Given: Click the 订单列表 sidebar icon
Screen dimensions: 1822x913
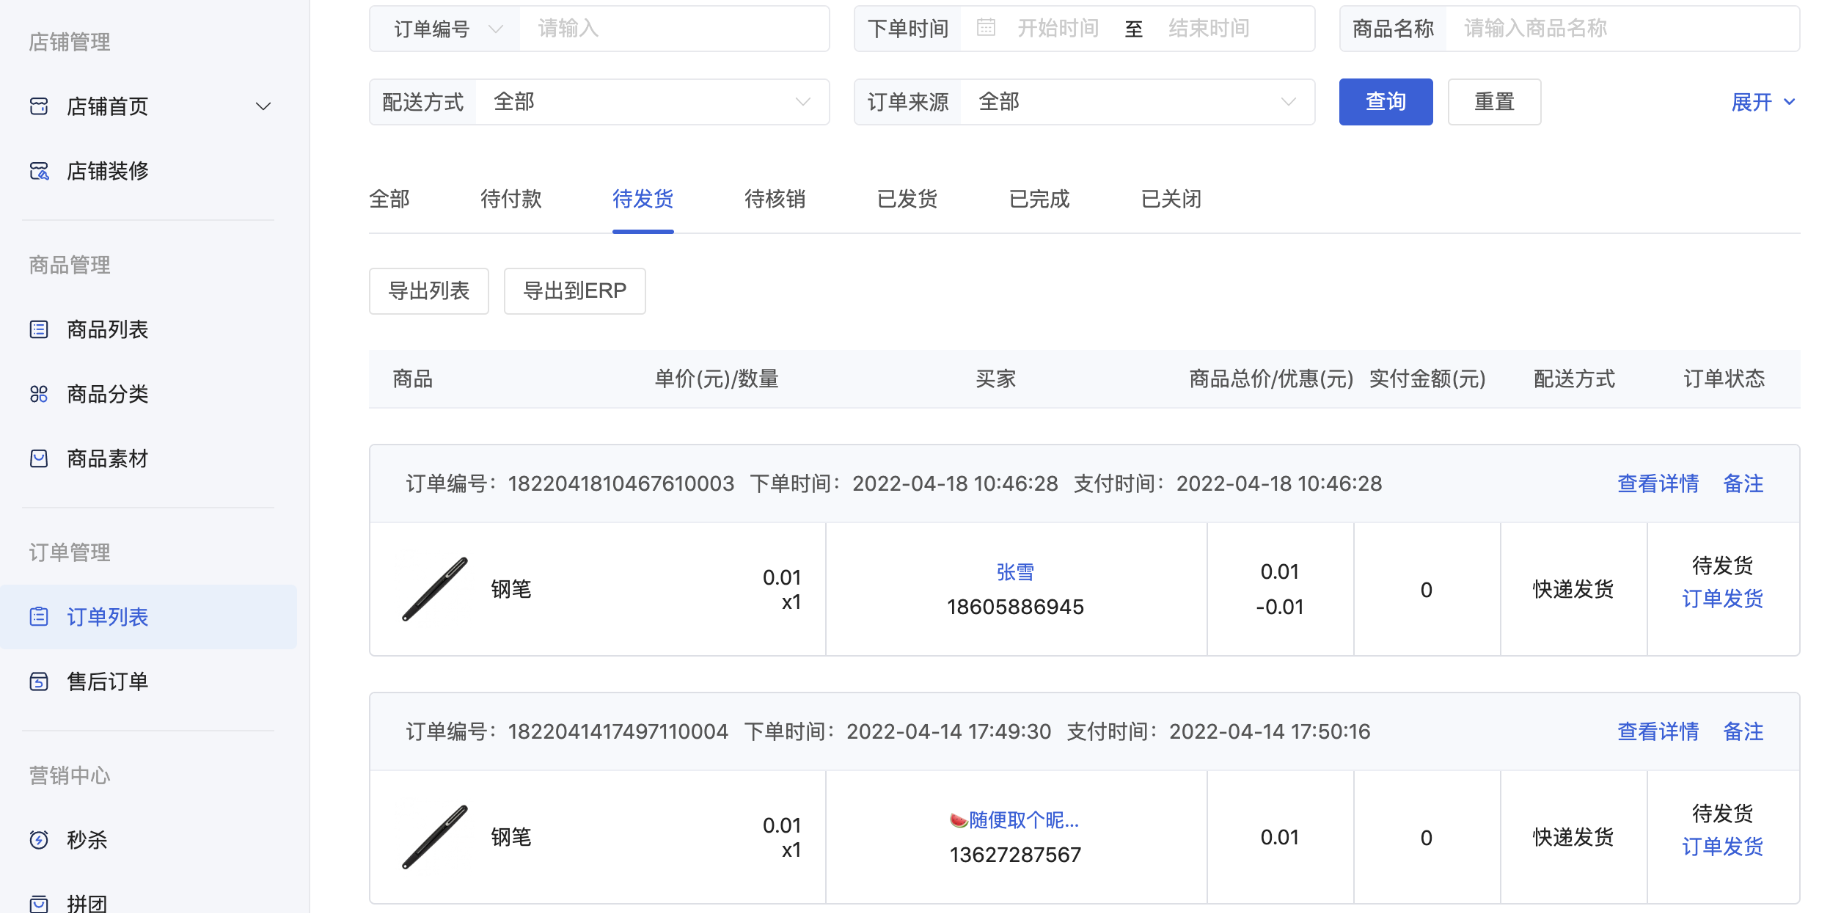Looking at the screenshot, I should pyautogui.click(x=39, y=617).
